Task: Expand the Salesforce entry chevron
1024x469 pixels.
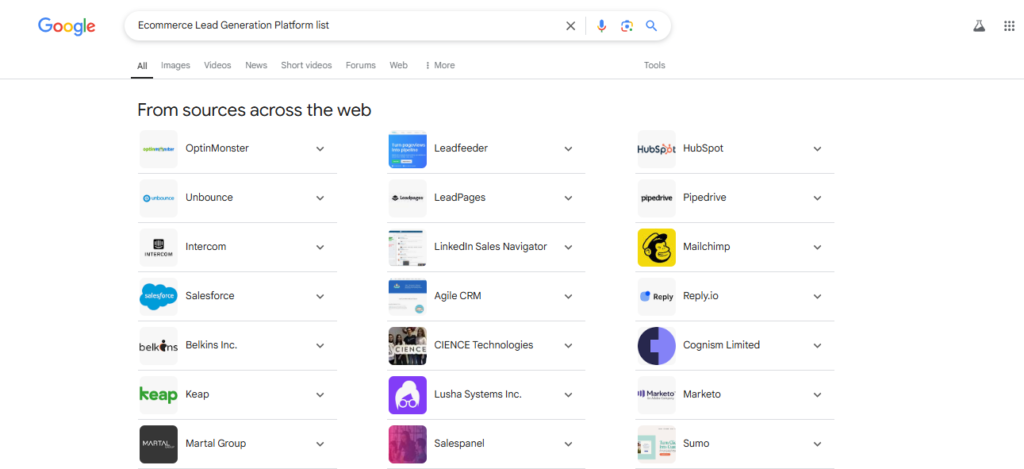Action: (x=320, y=296)
